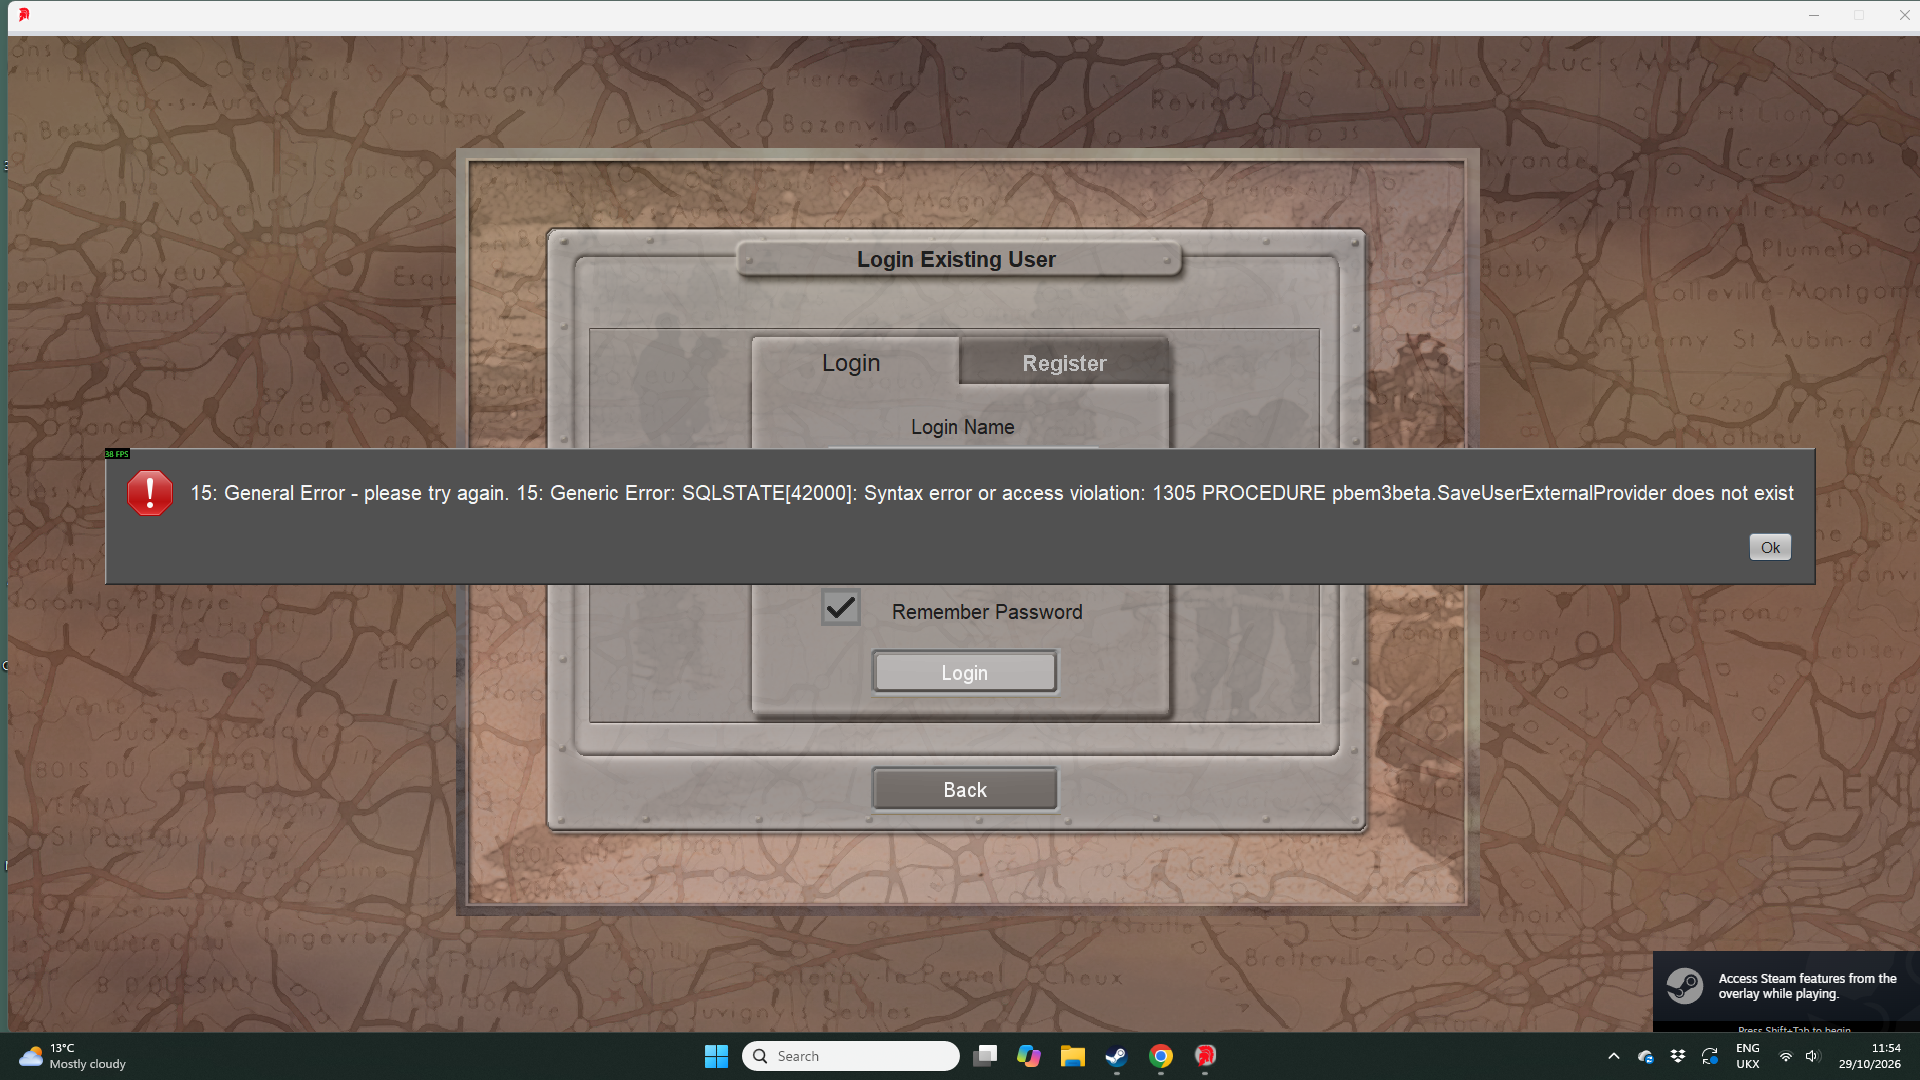Open Google Chrome from taskbar
The width and height of the screenshot is (1920, 1080).
point(1161,1056)
